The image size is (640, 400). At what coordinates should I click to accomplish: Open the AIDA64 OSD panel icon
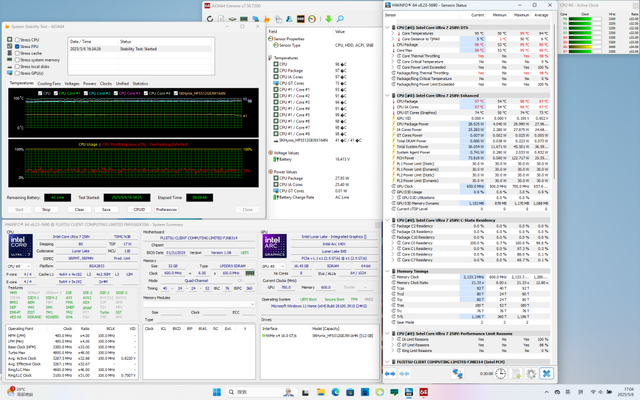click(x=300, y=19)
